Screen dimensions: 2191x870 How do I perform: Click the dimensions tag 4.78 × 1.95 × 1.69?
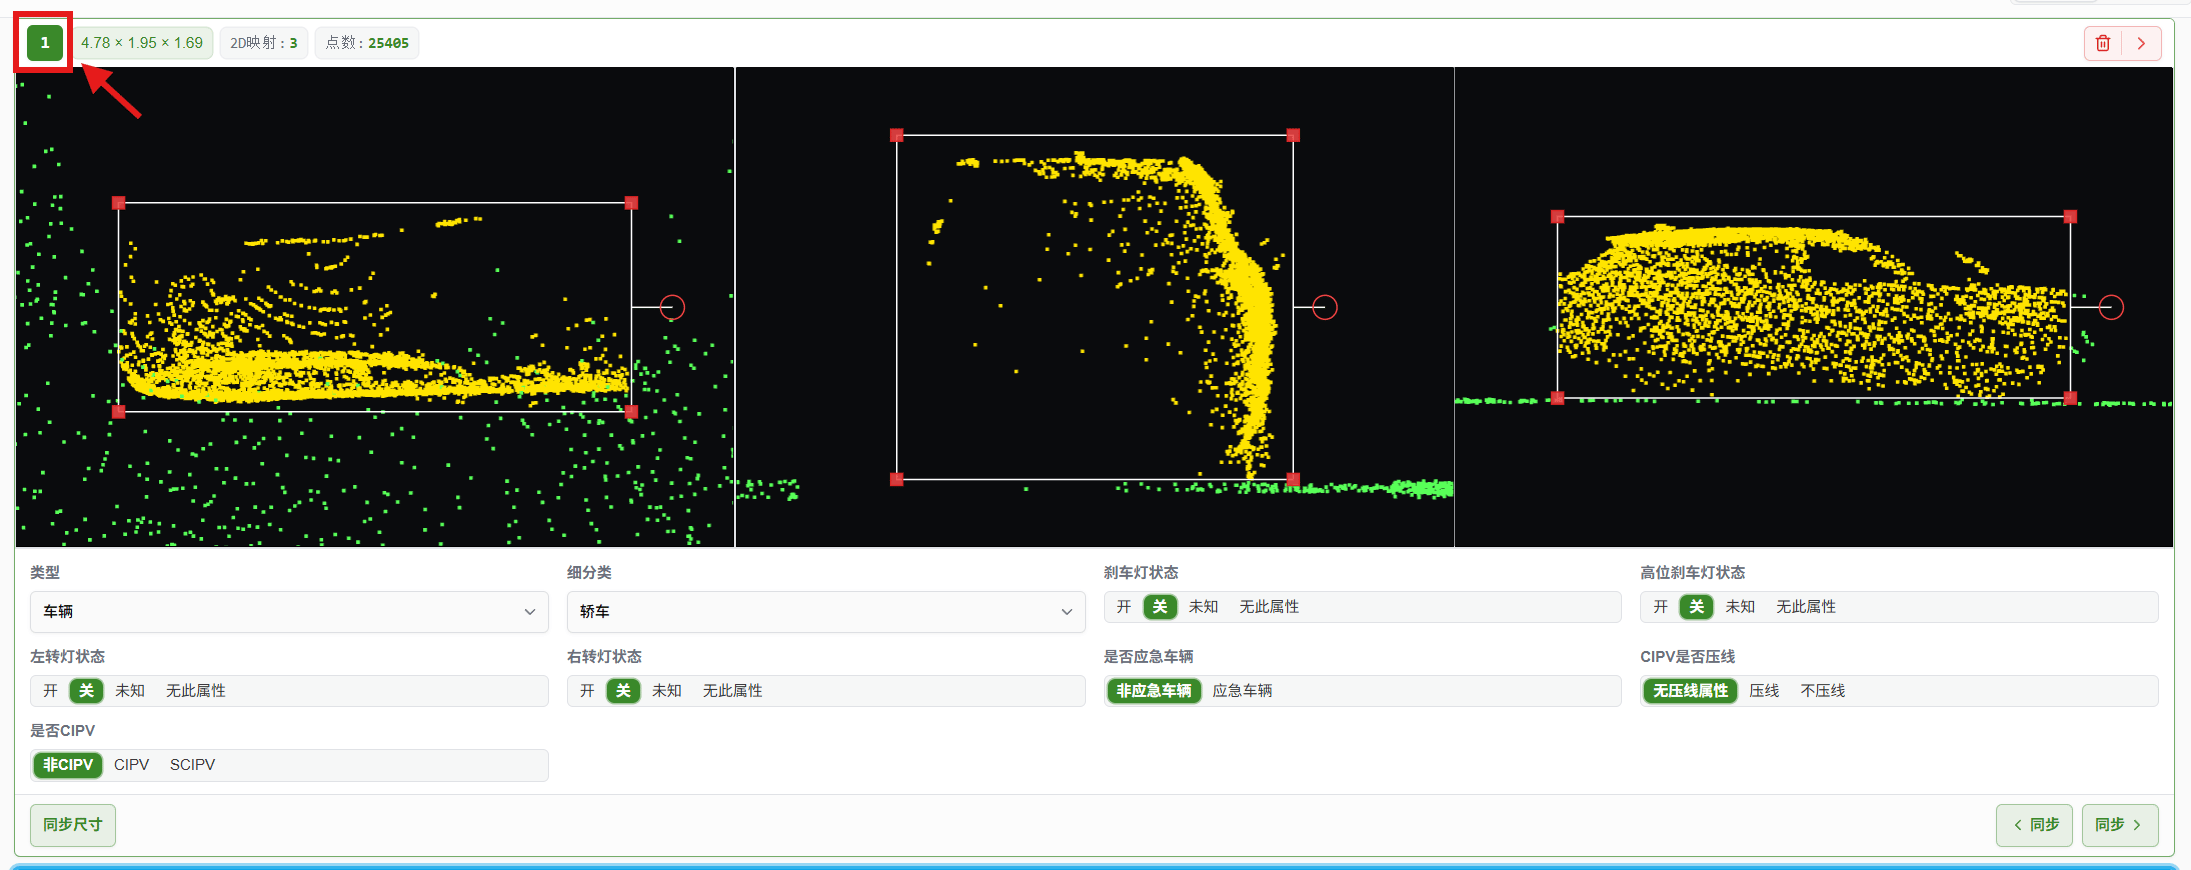tap(142, 43)
